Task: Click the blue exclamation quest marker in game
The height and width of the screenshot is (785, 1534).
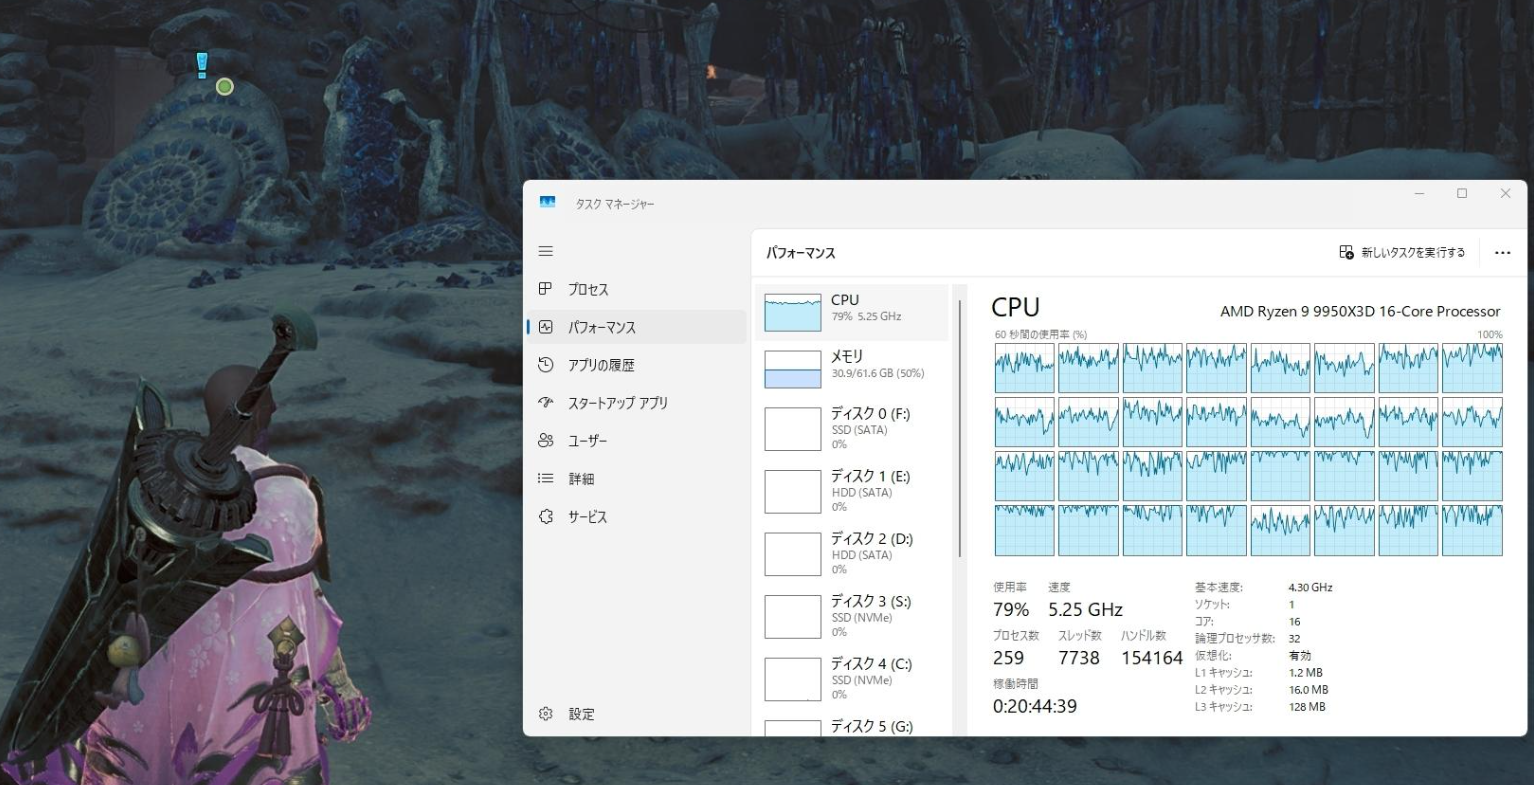Action: point(202,65)
